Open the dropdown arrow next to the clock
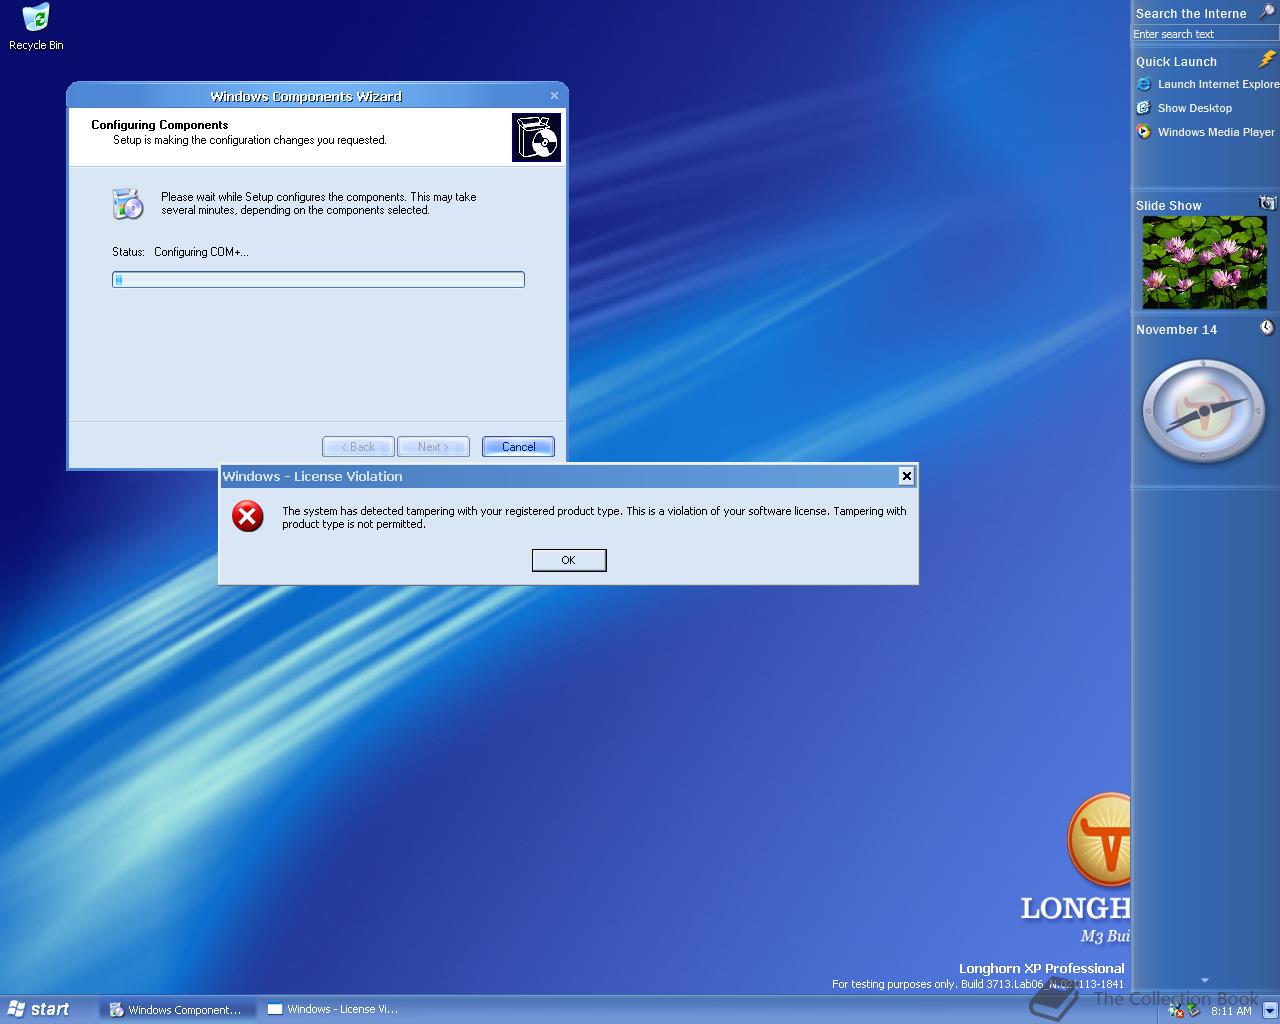The image size is (1280, 1024). pos(1269,1010)
